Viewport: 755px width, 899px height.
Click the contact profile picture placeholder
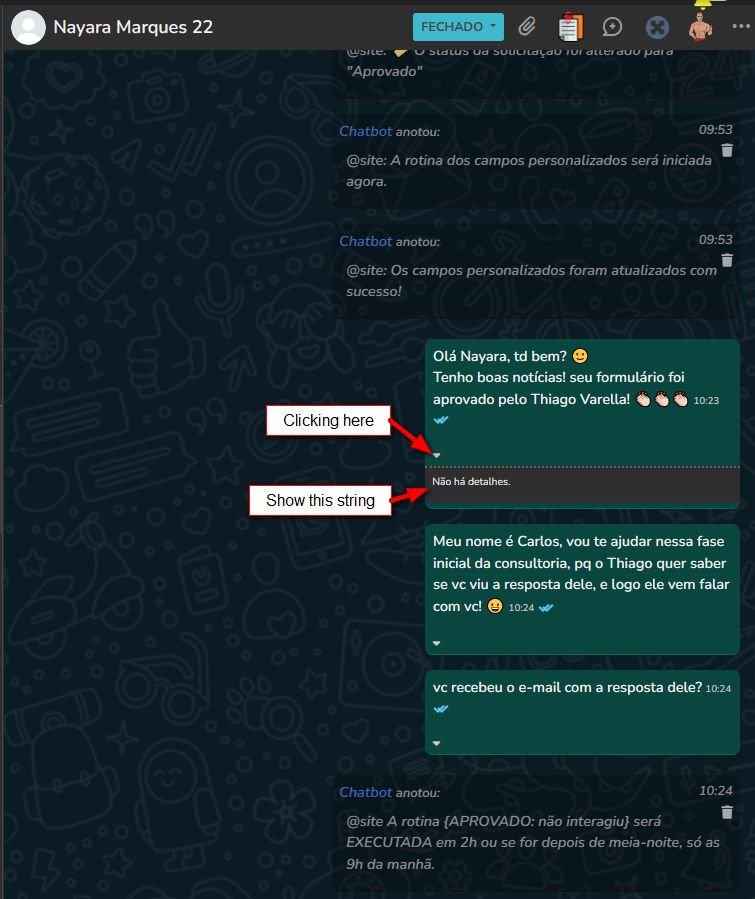pyautogui.click(x=29, y=27)
